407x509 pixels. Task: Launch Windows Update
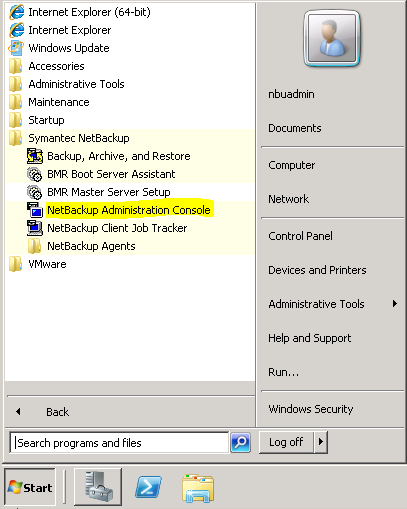(69, 48)
